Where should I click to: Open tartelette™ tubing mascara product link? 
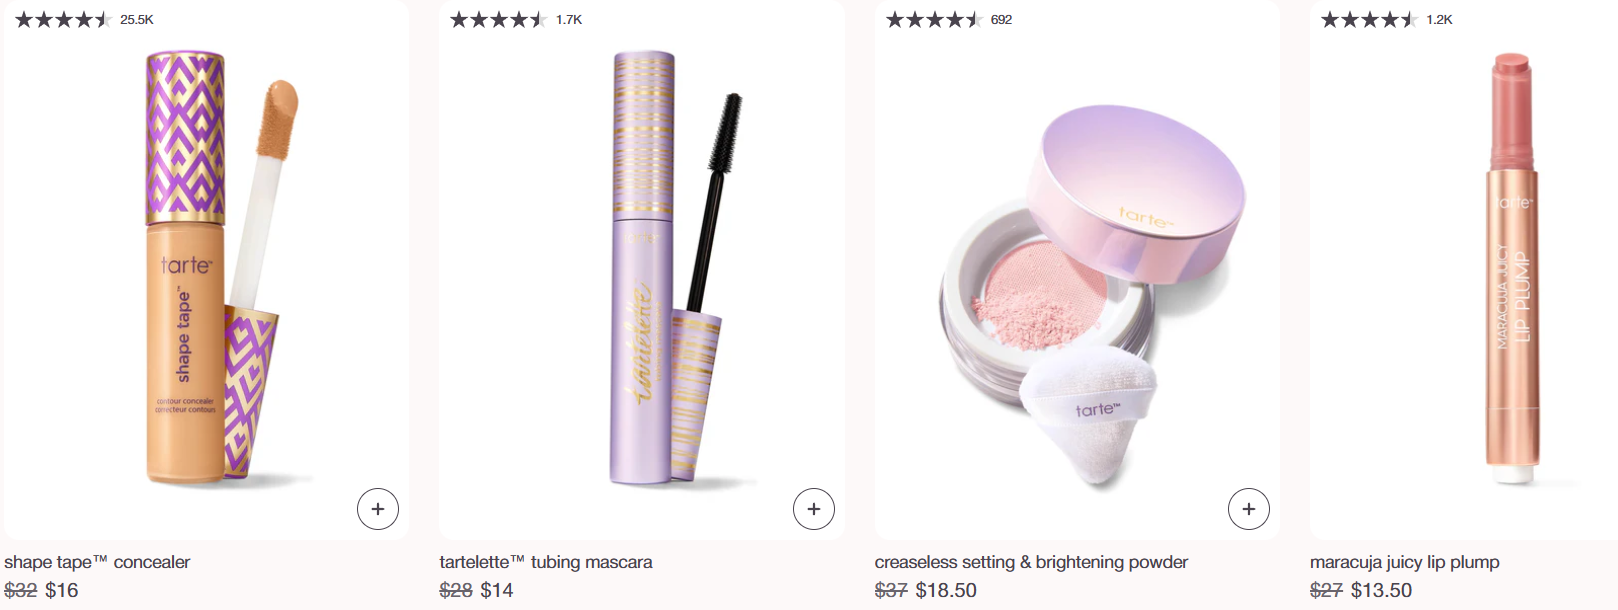546,562
